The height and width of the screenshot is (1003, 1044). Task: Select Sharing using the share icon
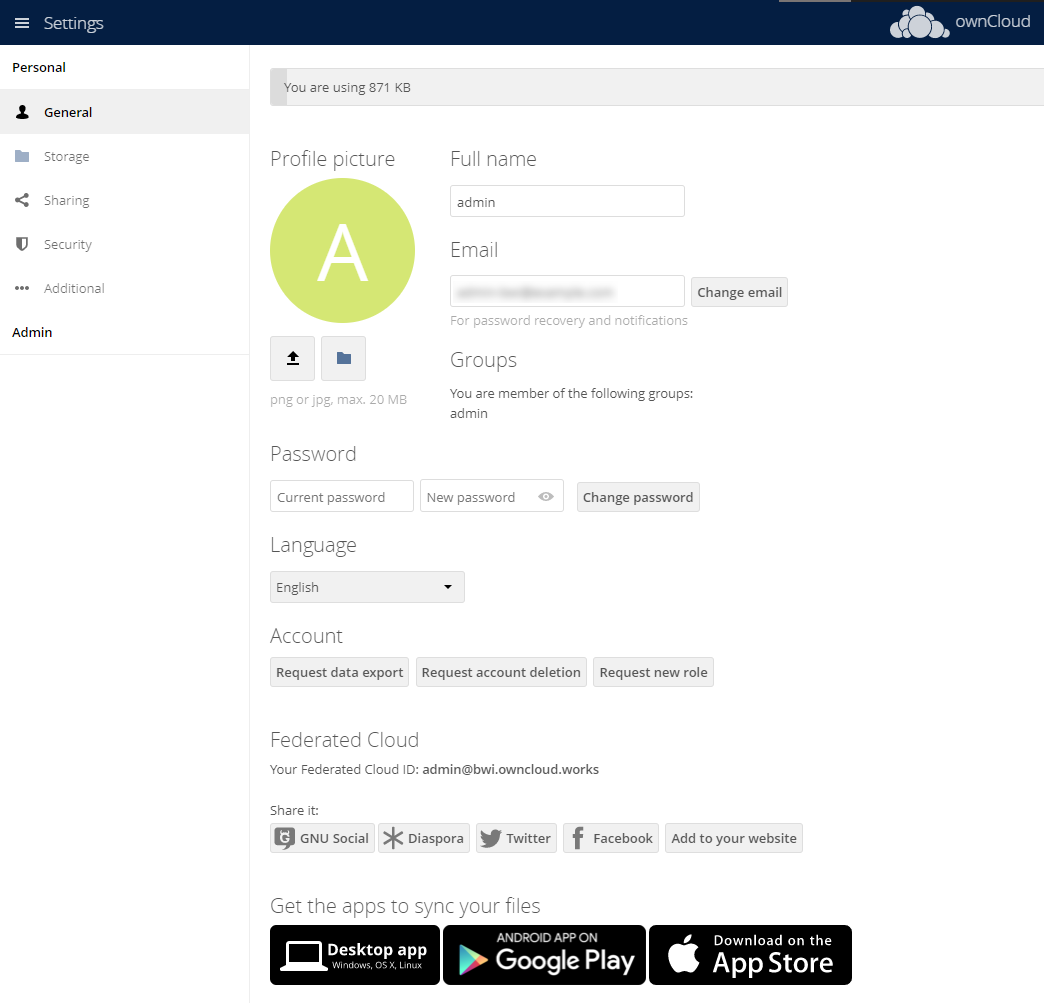pos(22,200)
